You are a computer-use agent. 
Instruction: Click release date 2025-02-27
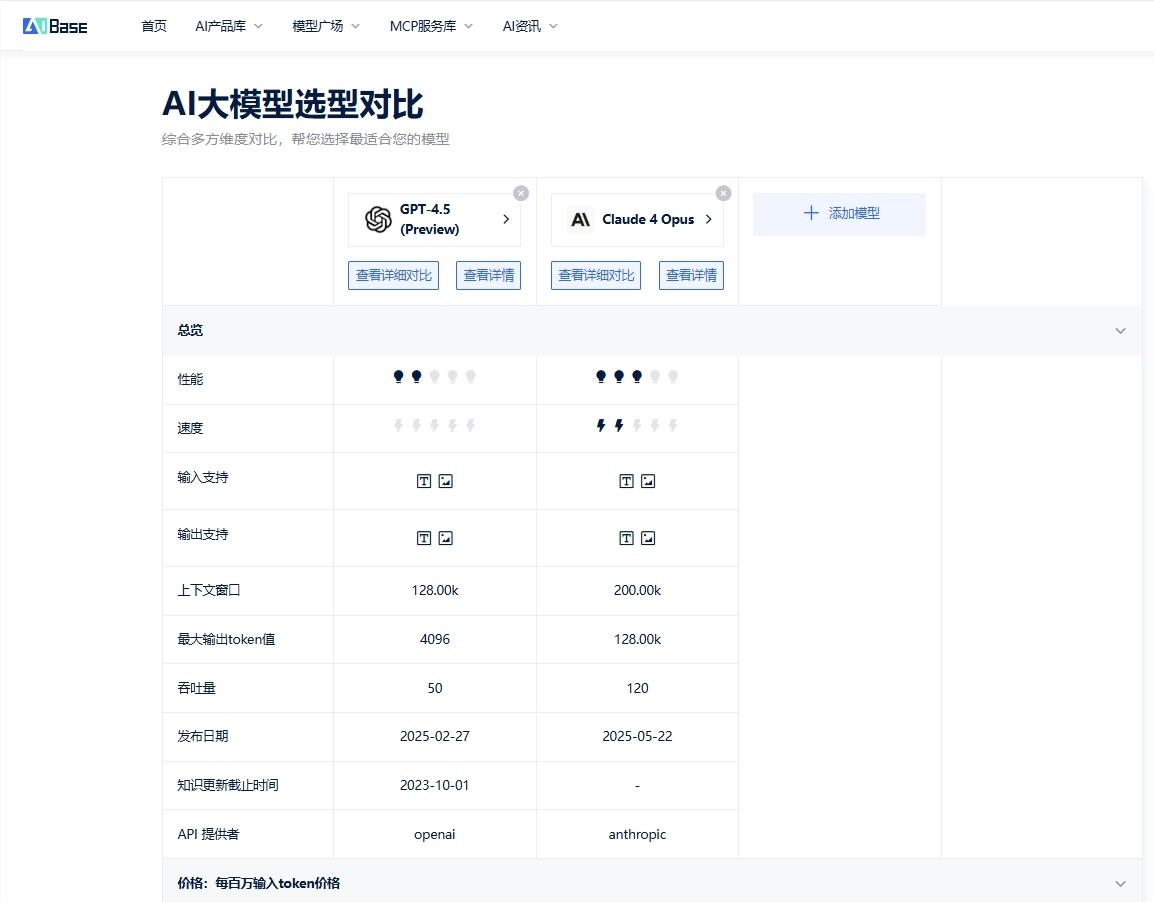click(x=435, y=736)
